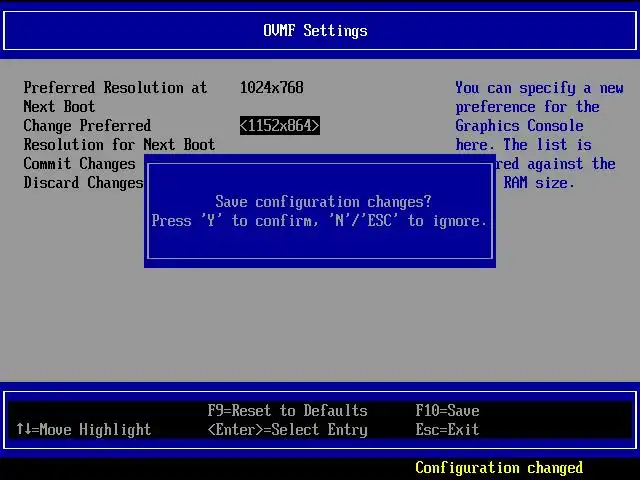Viewport: 640px width, 480px height.
Task: Click the F10=Save hint
Action: pos(447,410)
